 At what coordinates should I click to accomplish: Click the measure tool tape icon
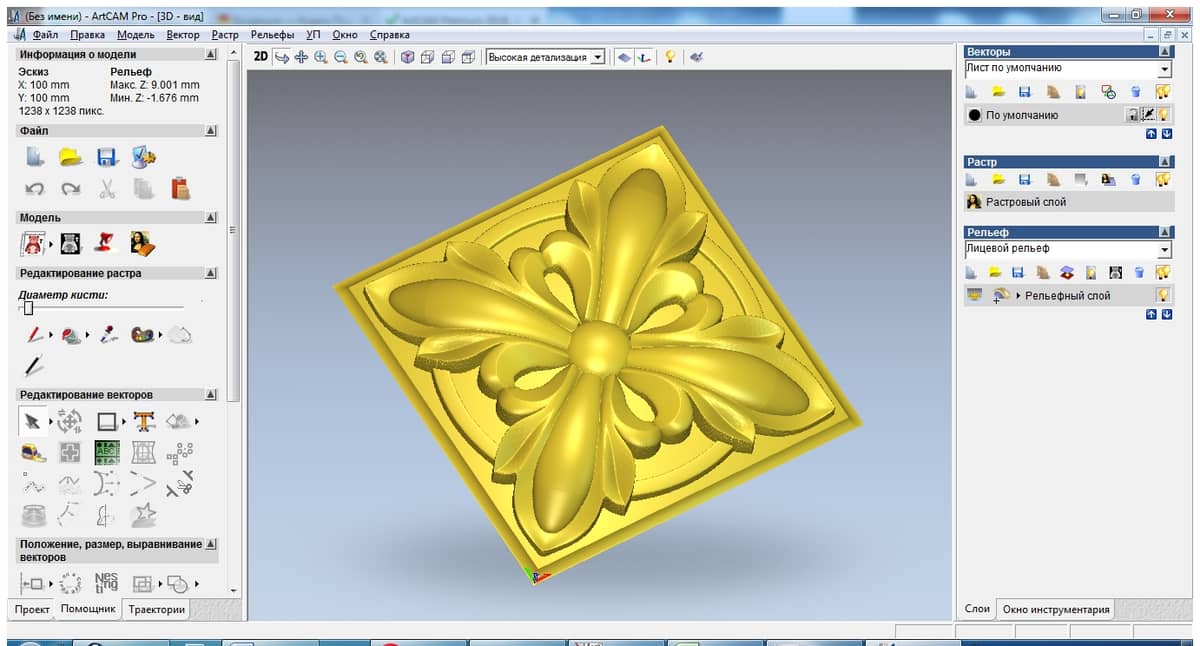[x=33, y=454]
